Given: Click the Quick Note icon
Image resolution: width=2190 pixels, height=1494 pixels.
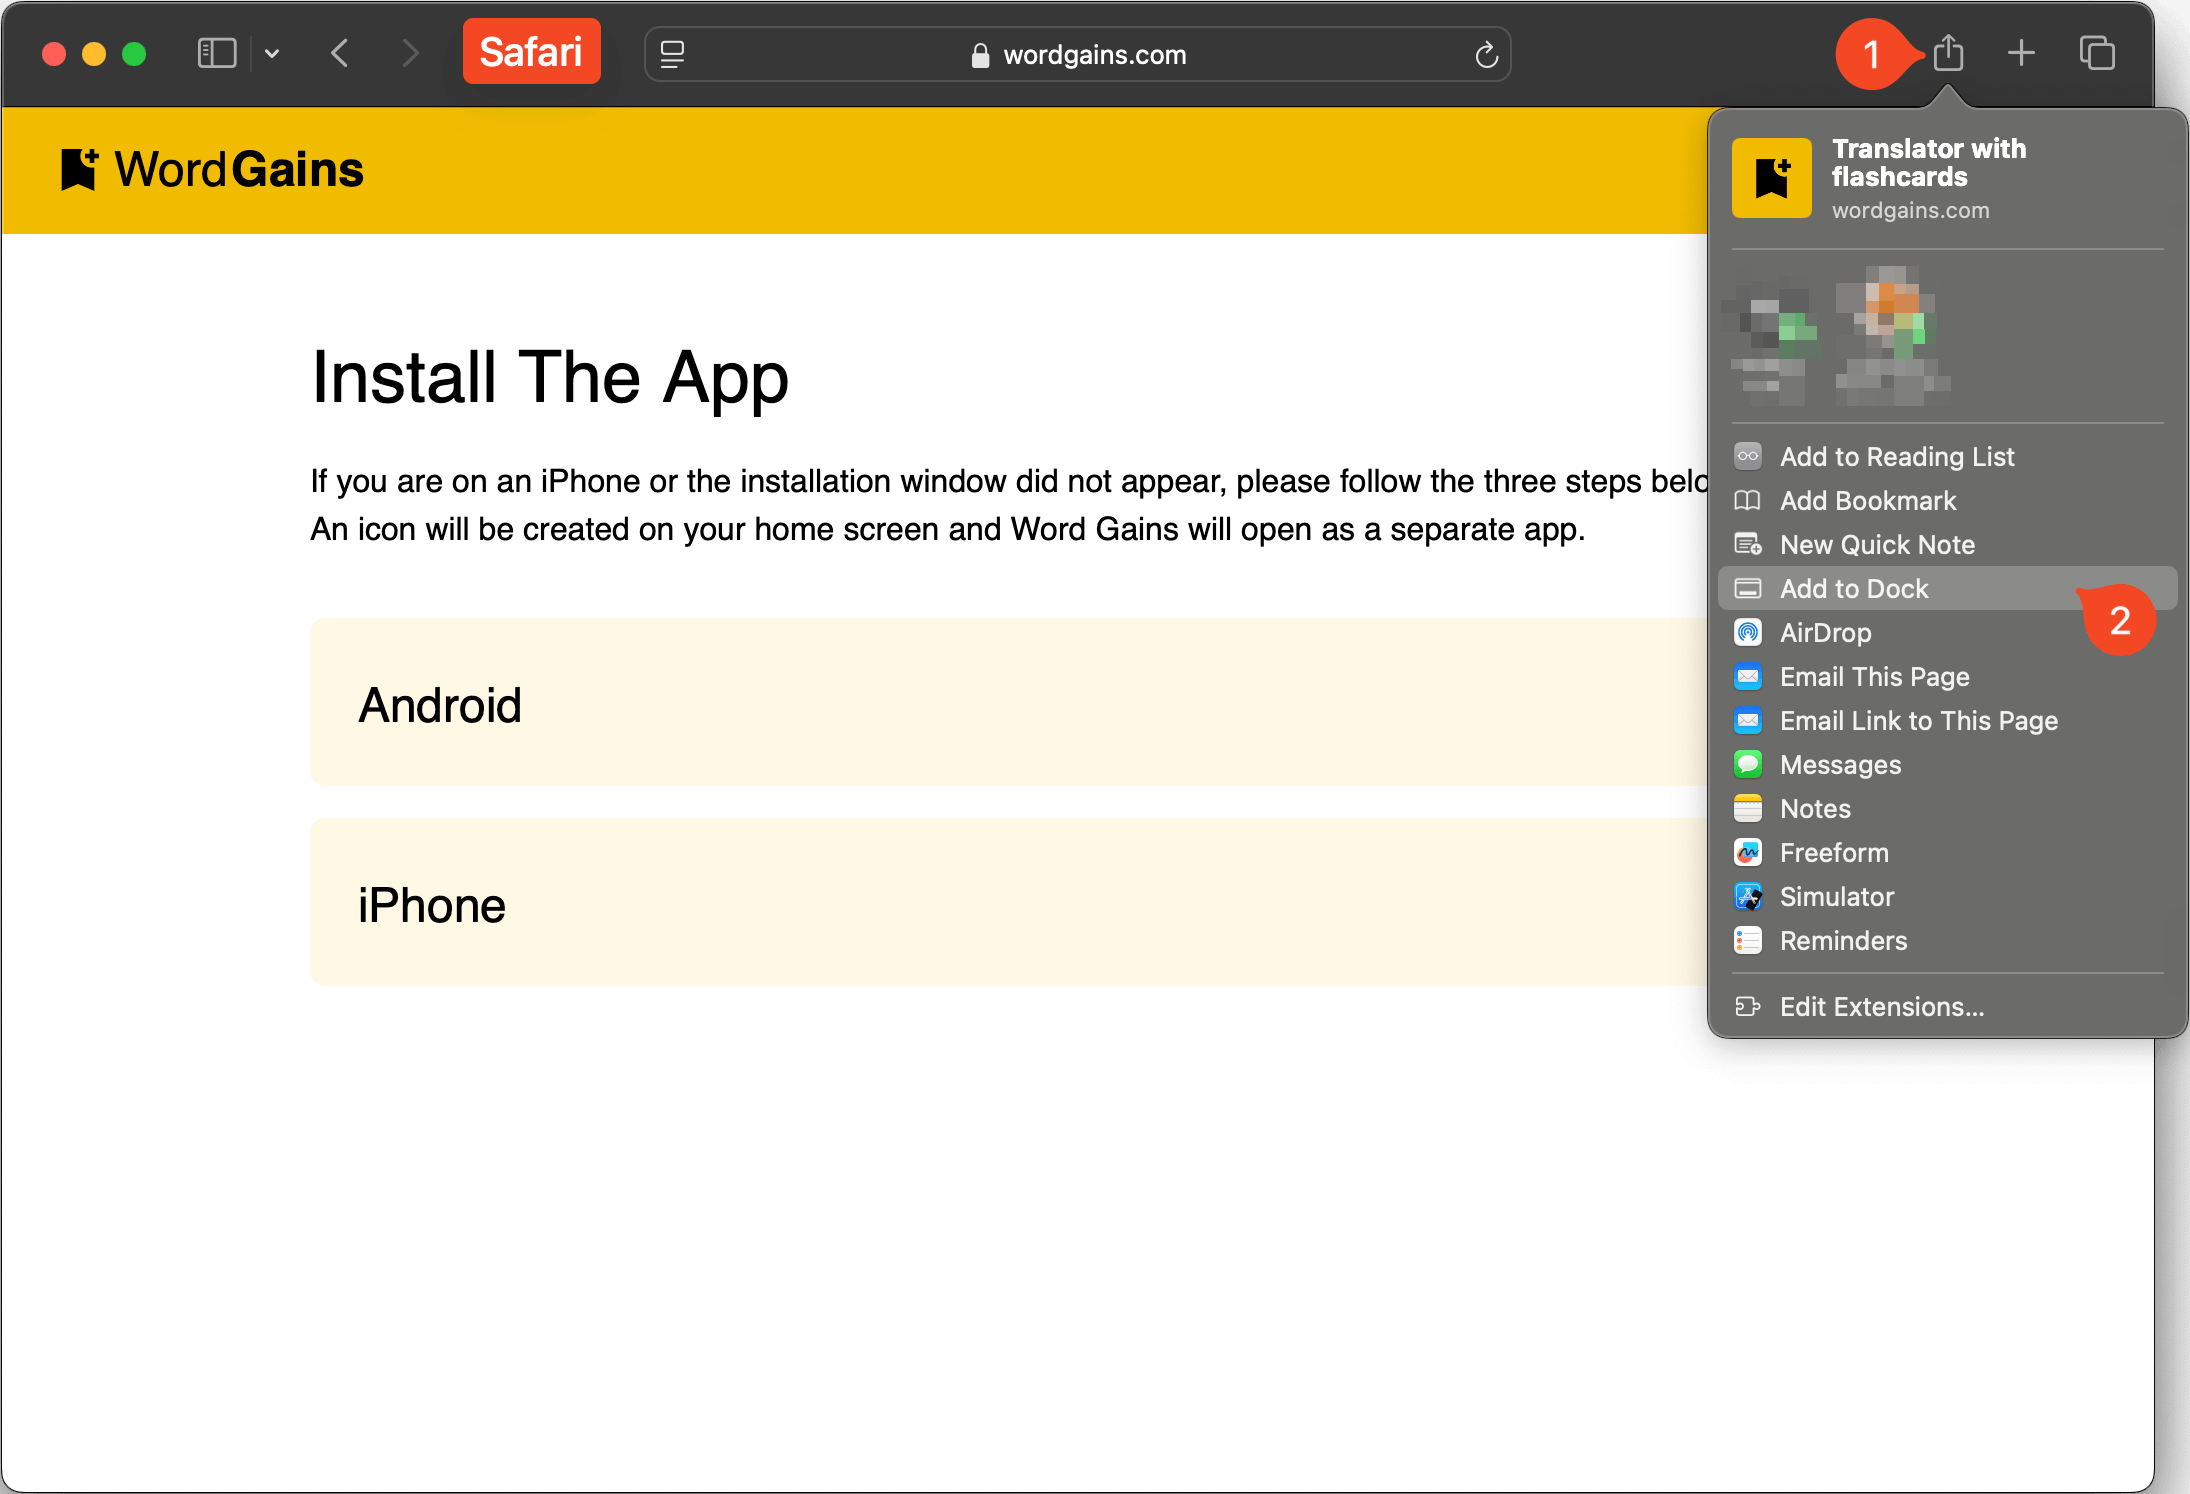Looking at the screenshot, I should [1747, 544].
